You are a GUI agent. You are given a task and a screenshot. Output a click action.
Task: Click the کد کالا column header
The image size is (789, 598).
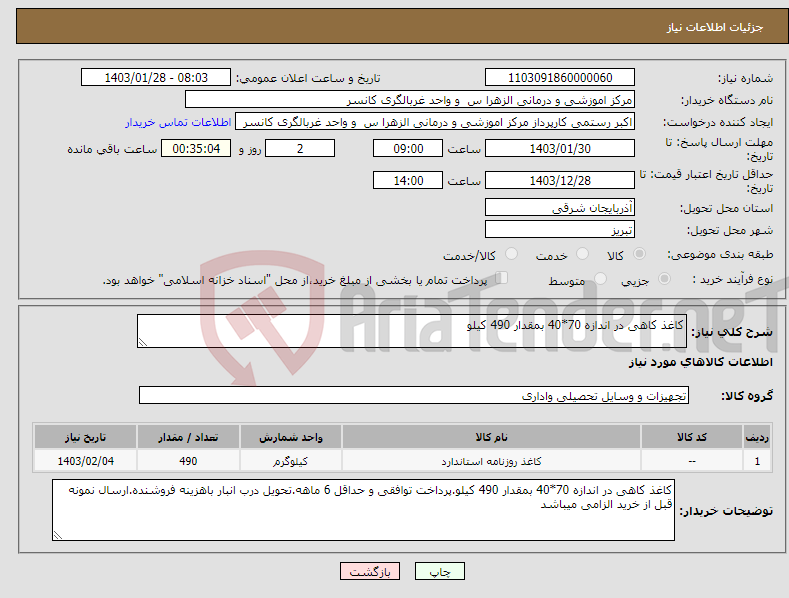coord(692,437)
